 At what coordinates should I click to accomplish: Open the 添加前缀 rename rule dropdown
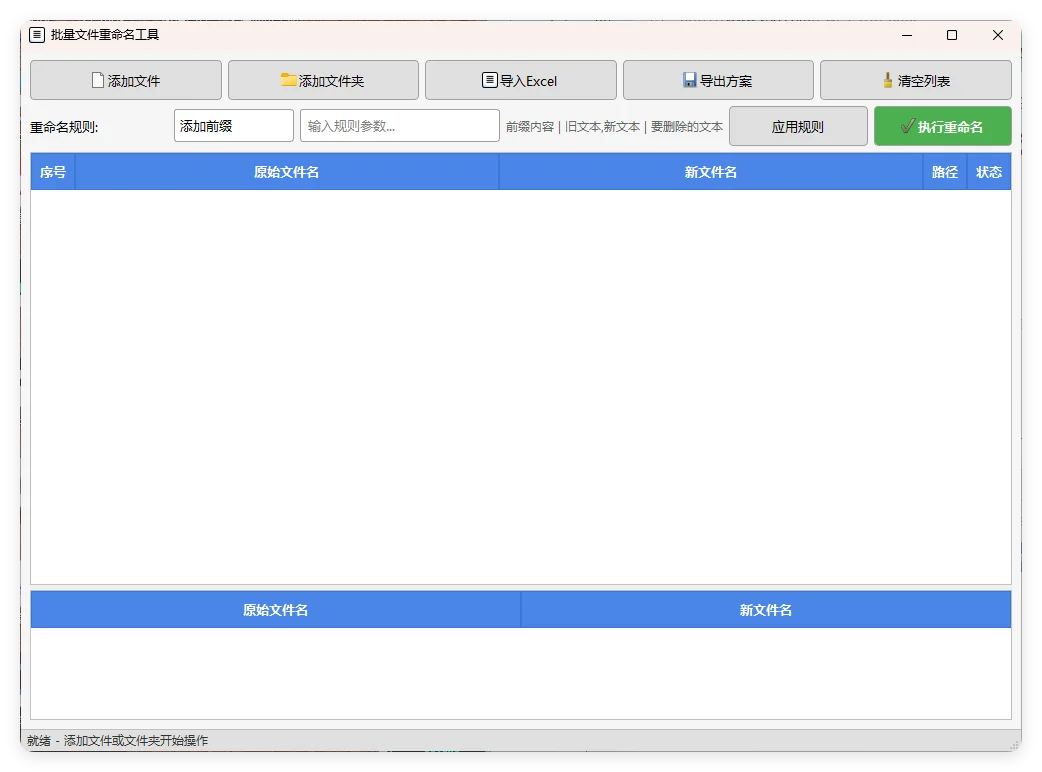pyautogui.click(x=233, y=125)
